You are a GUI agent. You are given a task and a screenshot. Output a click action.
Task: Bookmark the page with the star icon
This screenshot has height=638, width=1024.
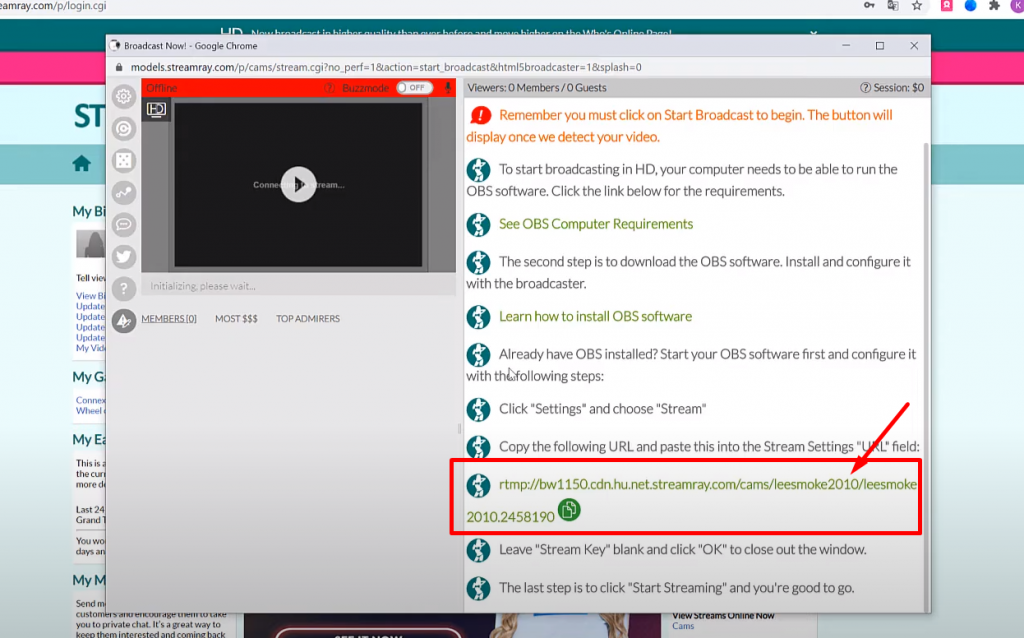(917, 5)
